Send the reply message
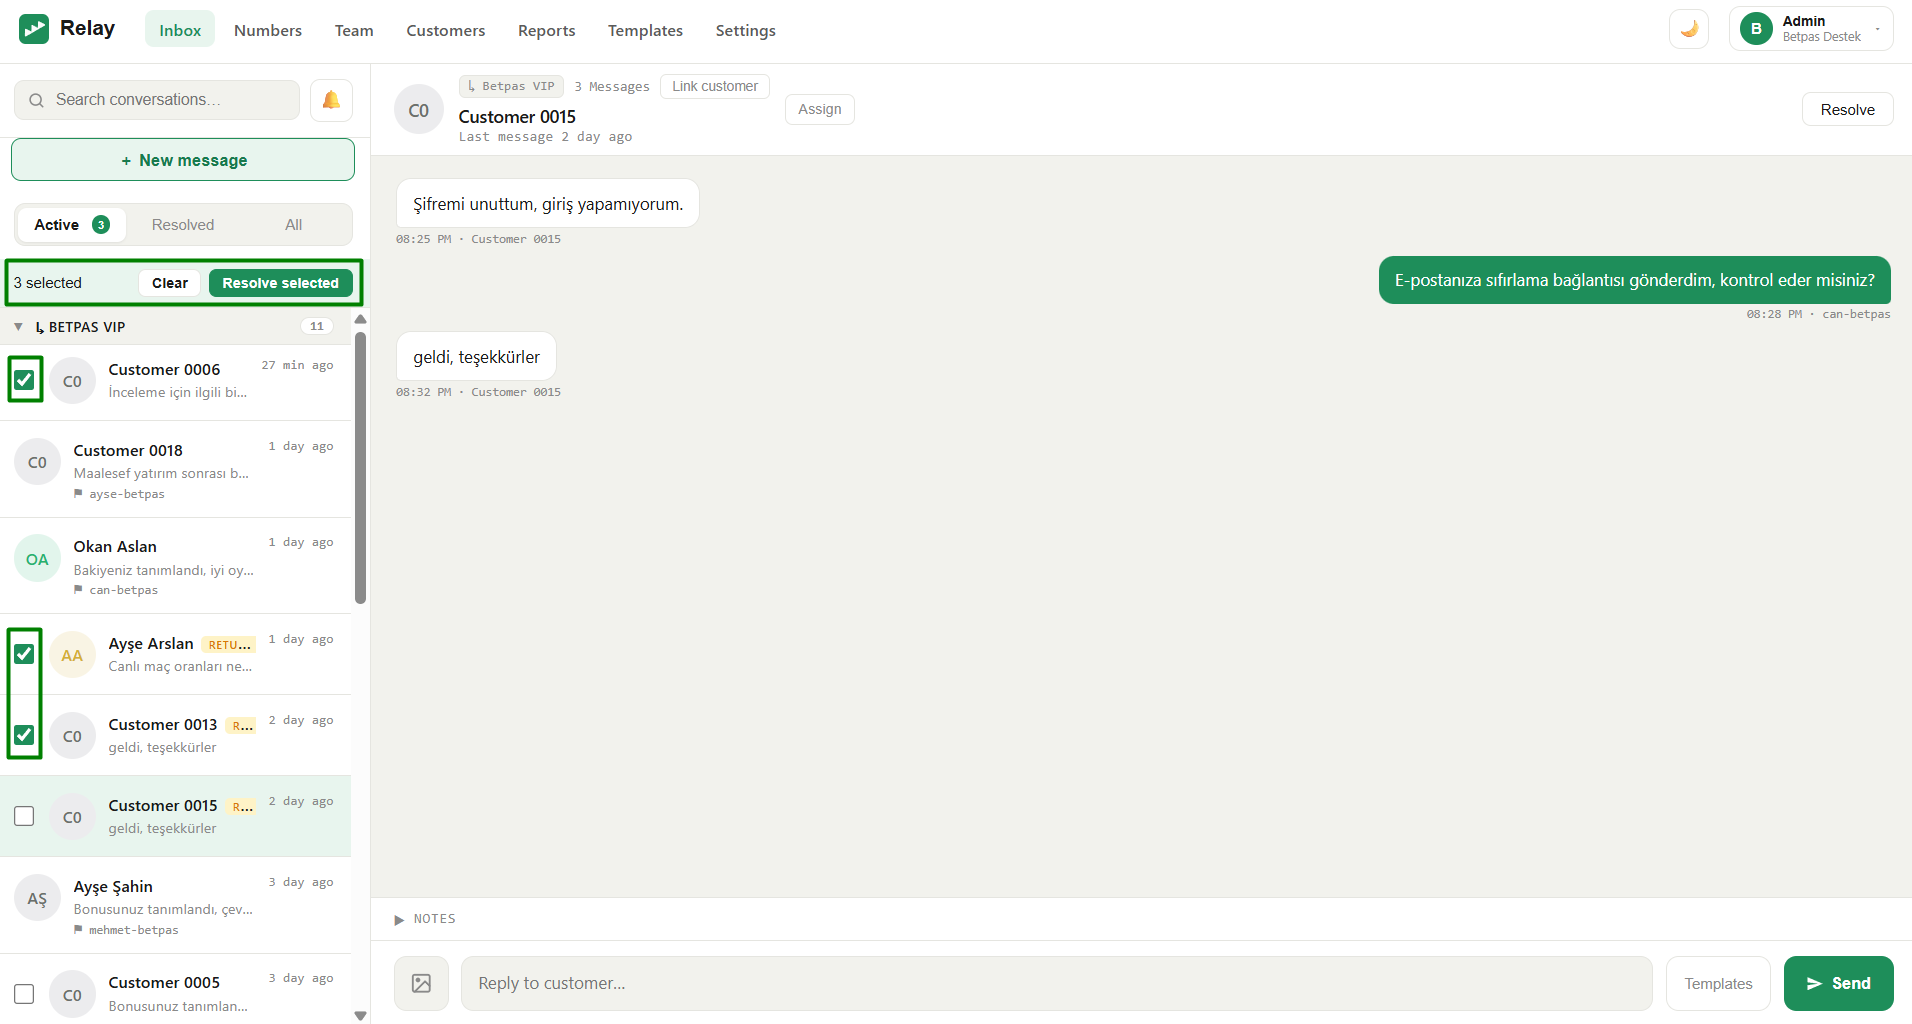Image resolution: width=1912 pixels, height=1024 pixels. pos(1838,983)
